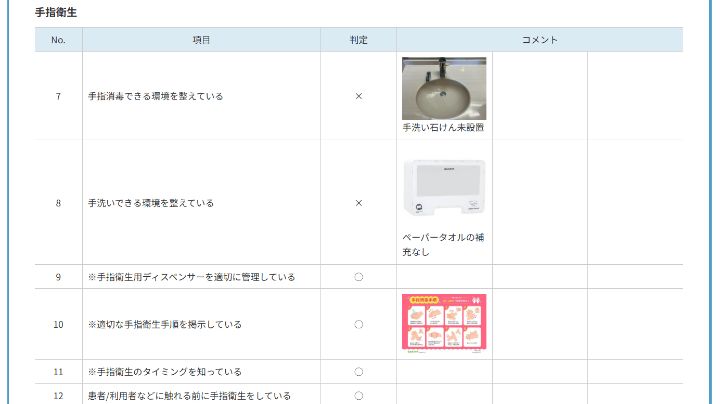
Task: Click the ペーパータオルの補充なし comment text
Action: tap(430, 245)
